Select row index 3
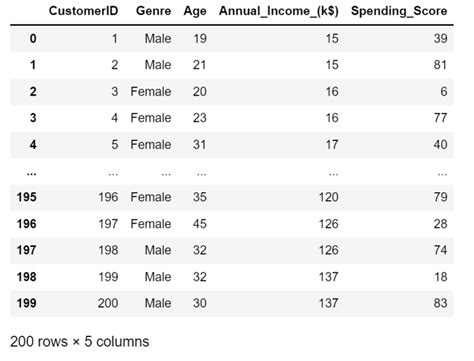474x361 pixels. point(33,118)
